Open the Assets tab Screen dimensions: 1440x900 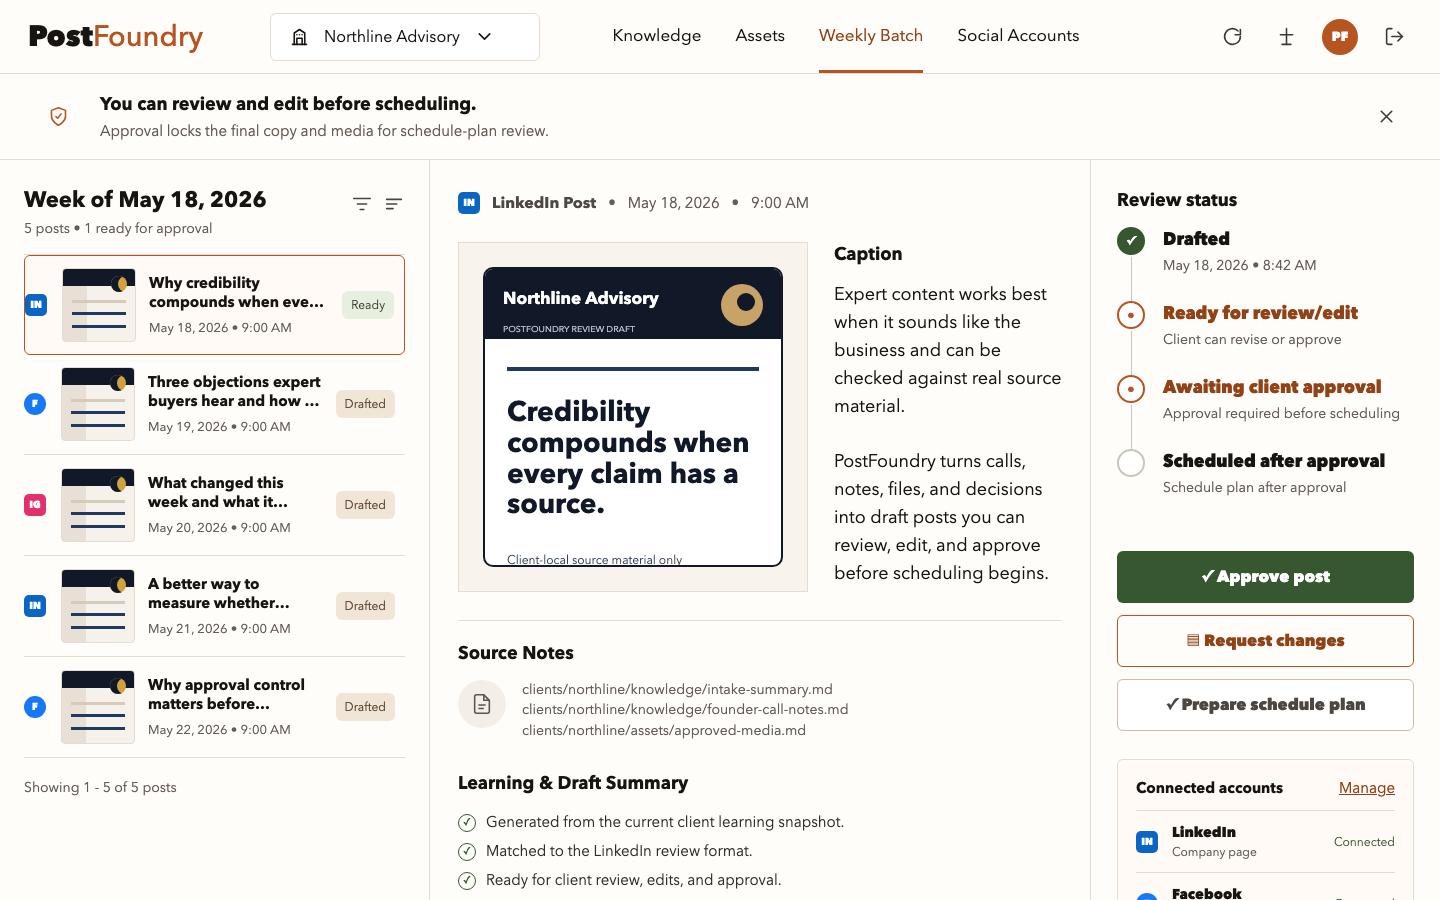(760, 36)
